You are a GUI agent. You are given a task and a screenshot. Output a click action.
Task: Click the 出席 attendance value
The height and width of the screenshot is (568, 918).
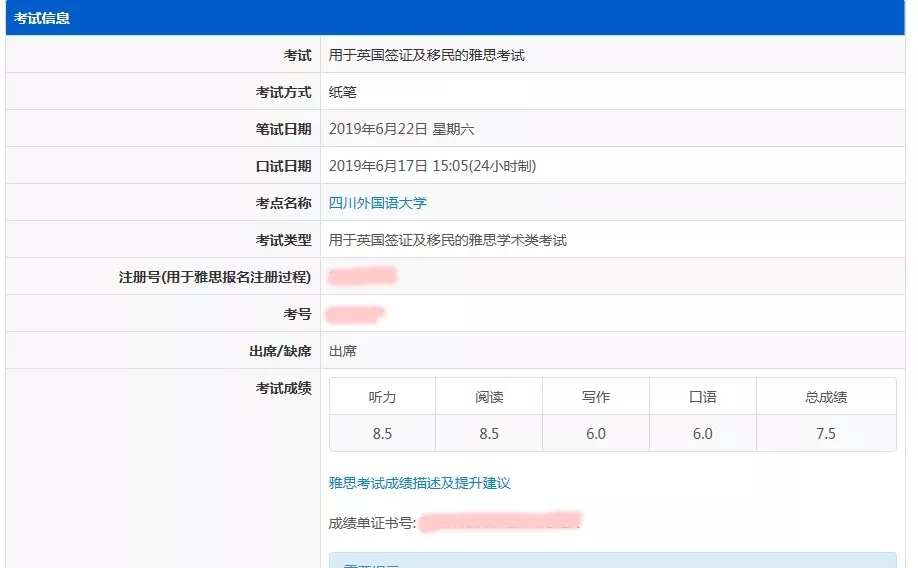(x=342, y=351)
